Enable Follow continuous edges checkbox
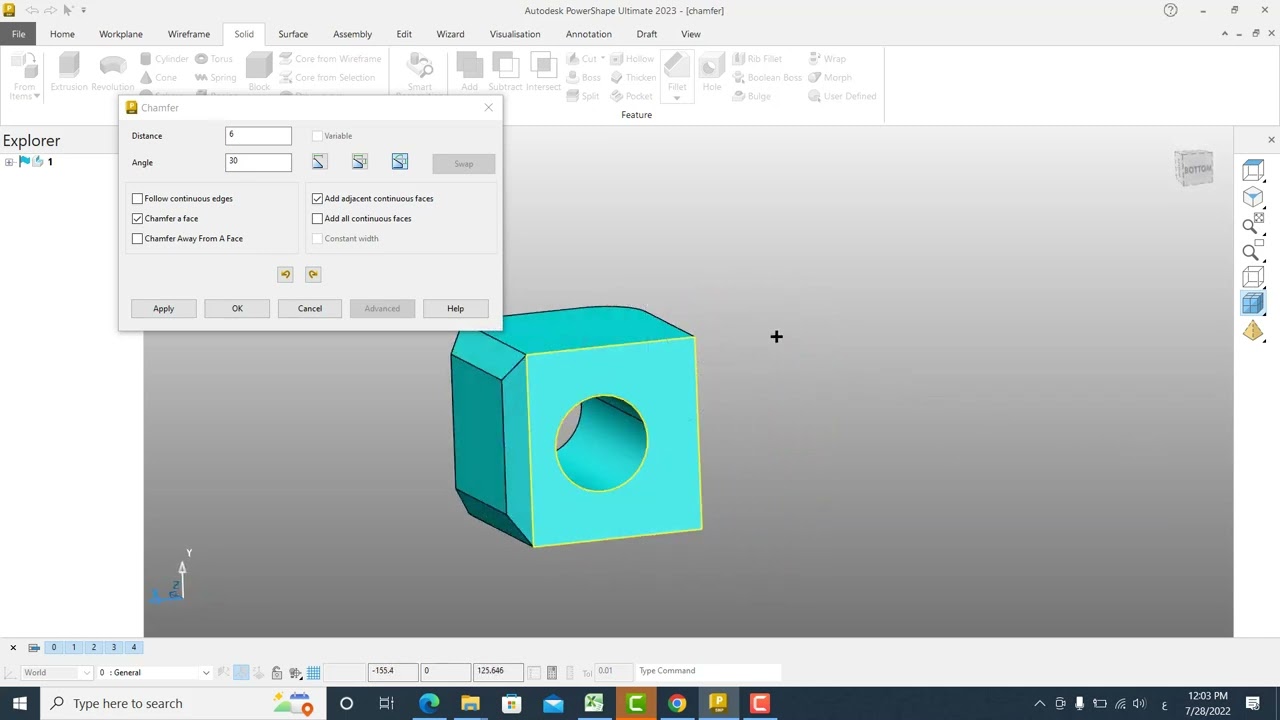This screenshot has width=1280, height=720. click(137, 198)
